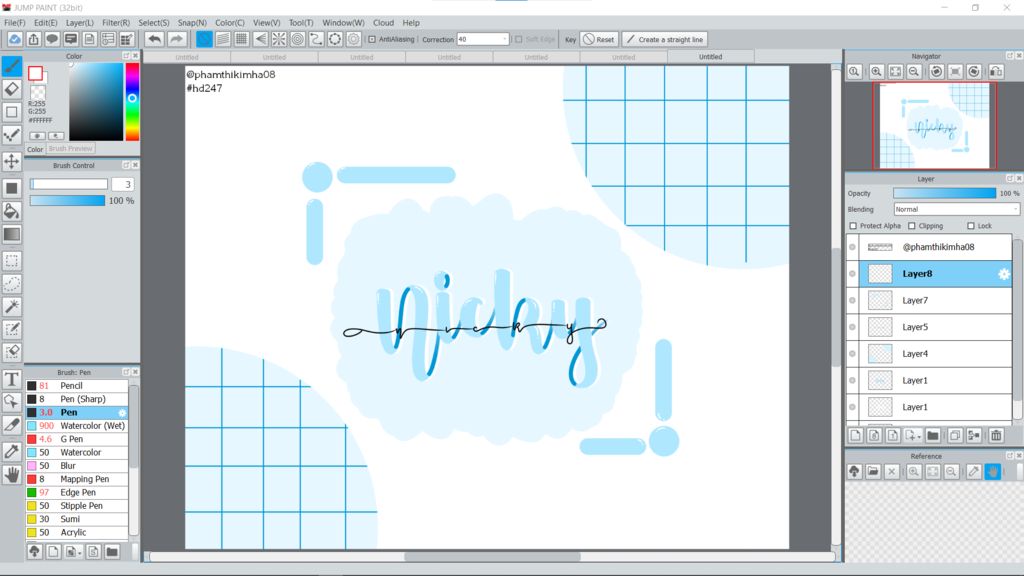Open add-brush dropdown in Brush panel
The width and height of the screenshot is (1024, 576).
coord(80,552)
